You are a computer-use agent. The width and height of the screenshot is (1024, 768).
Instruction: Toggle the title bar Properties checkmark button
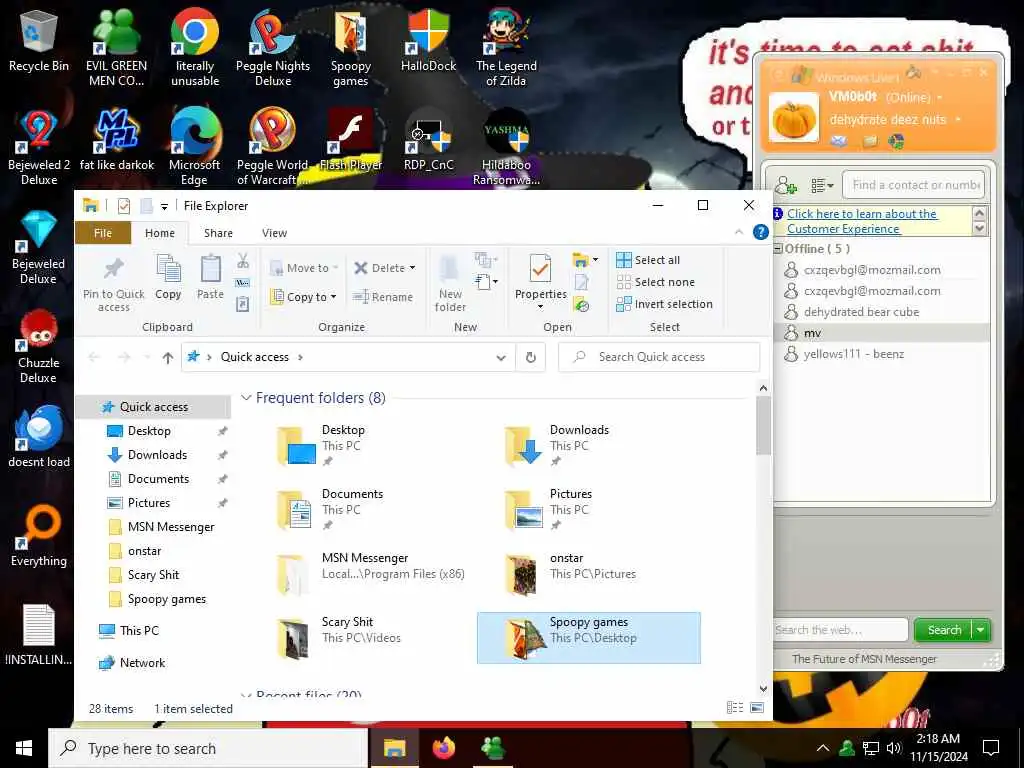123,206
